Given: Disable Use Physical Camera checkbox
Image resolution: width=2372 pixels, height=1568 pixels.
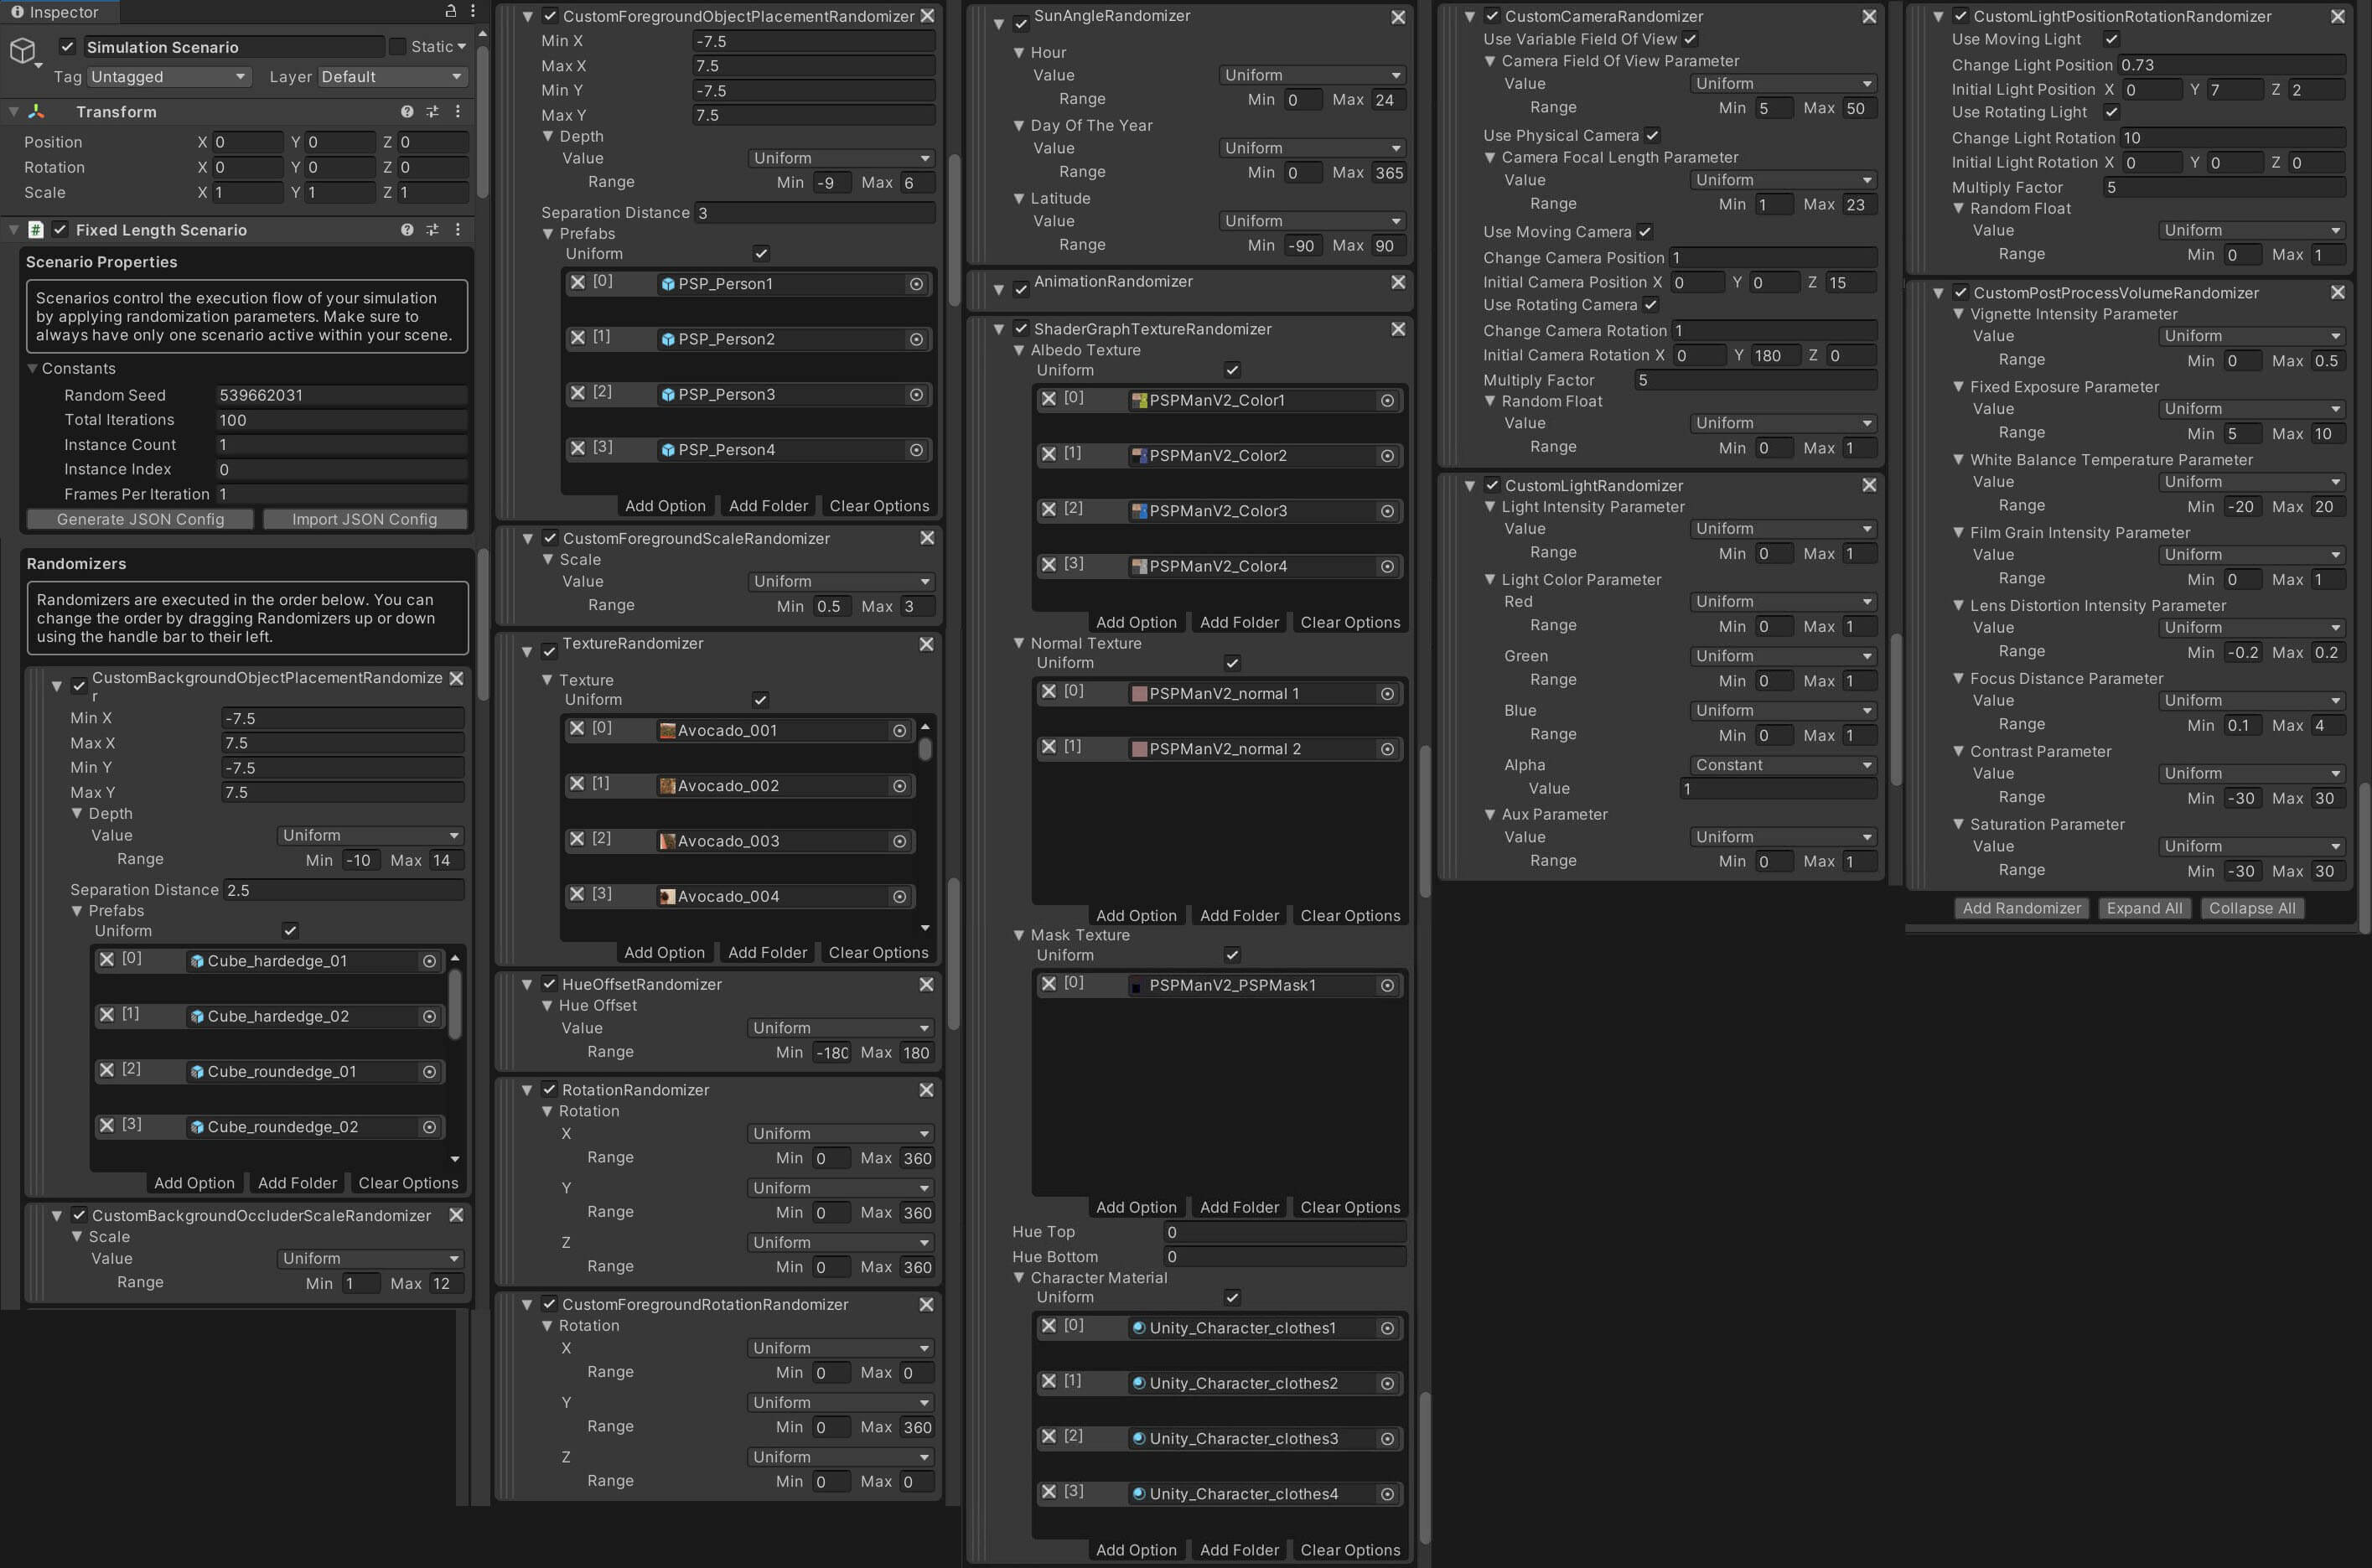Looking at the screenshot, I should (1653, 135).
